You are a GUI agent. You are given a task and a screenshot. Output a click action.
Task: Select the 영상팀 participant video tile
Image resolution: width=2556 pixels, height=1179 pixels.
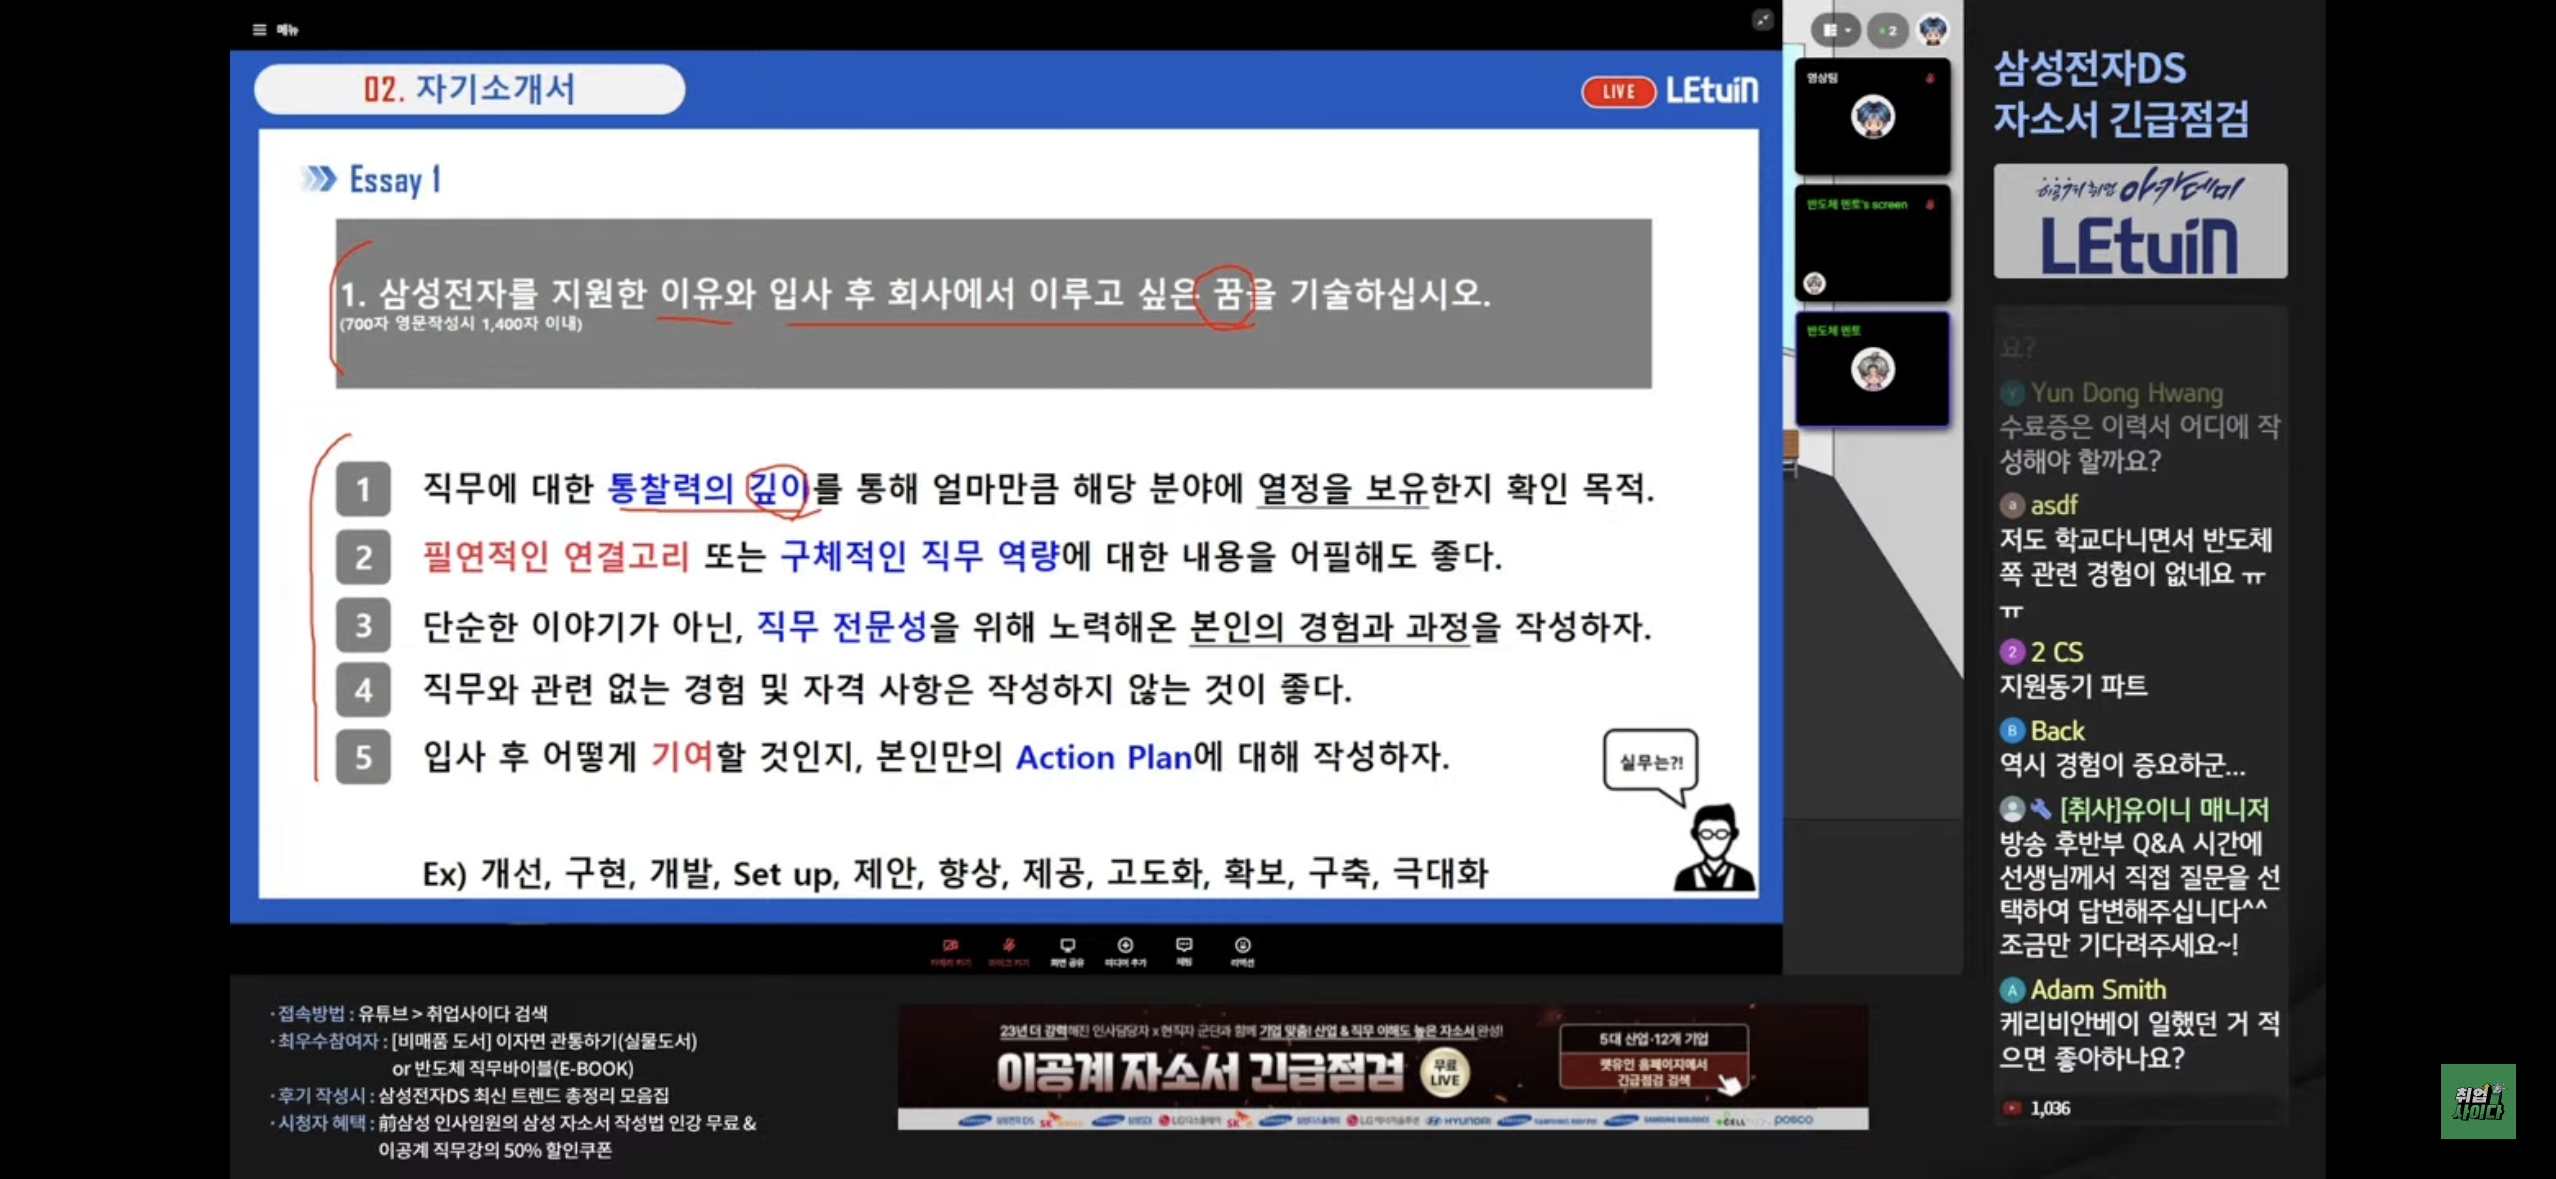tap(1872, 117)
